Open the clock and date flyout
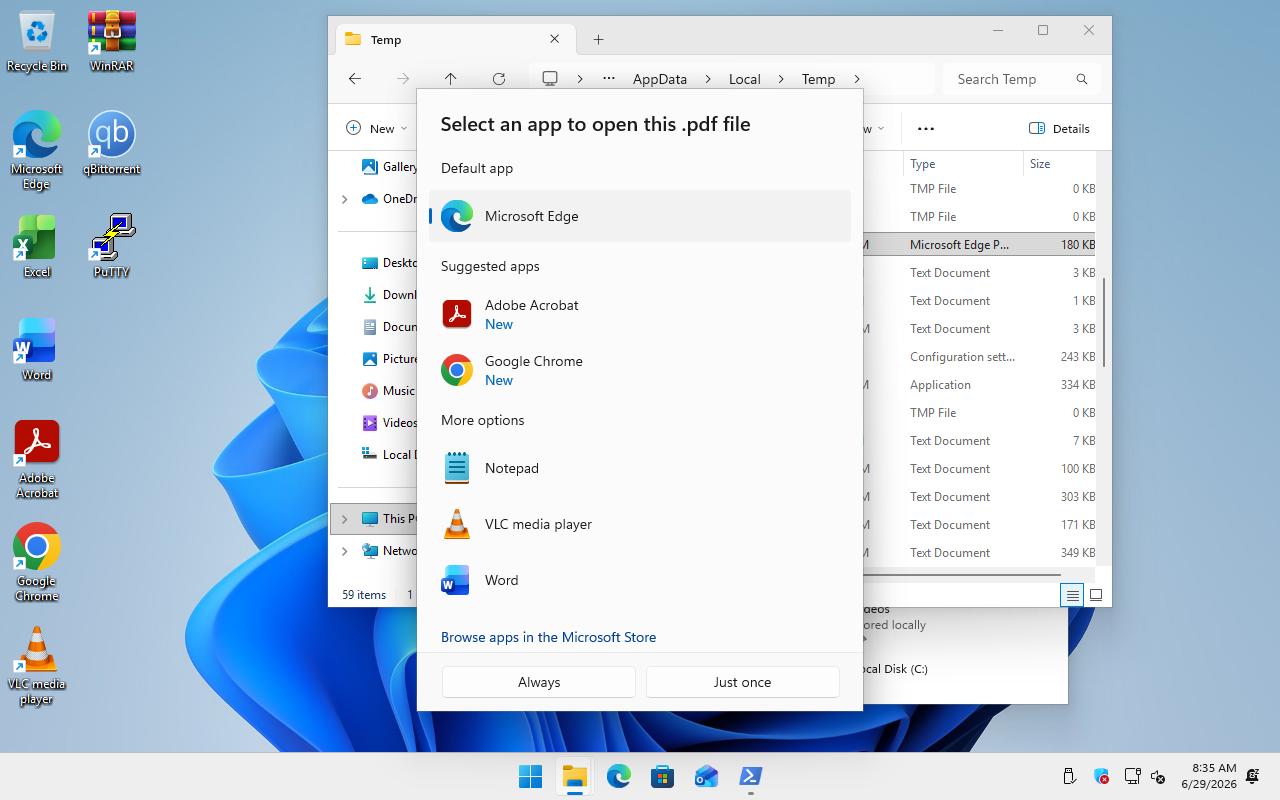 (1208, 776)
